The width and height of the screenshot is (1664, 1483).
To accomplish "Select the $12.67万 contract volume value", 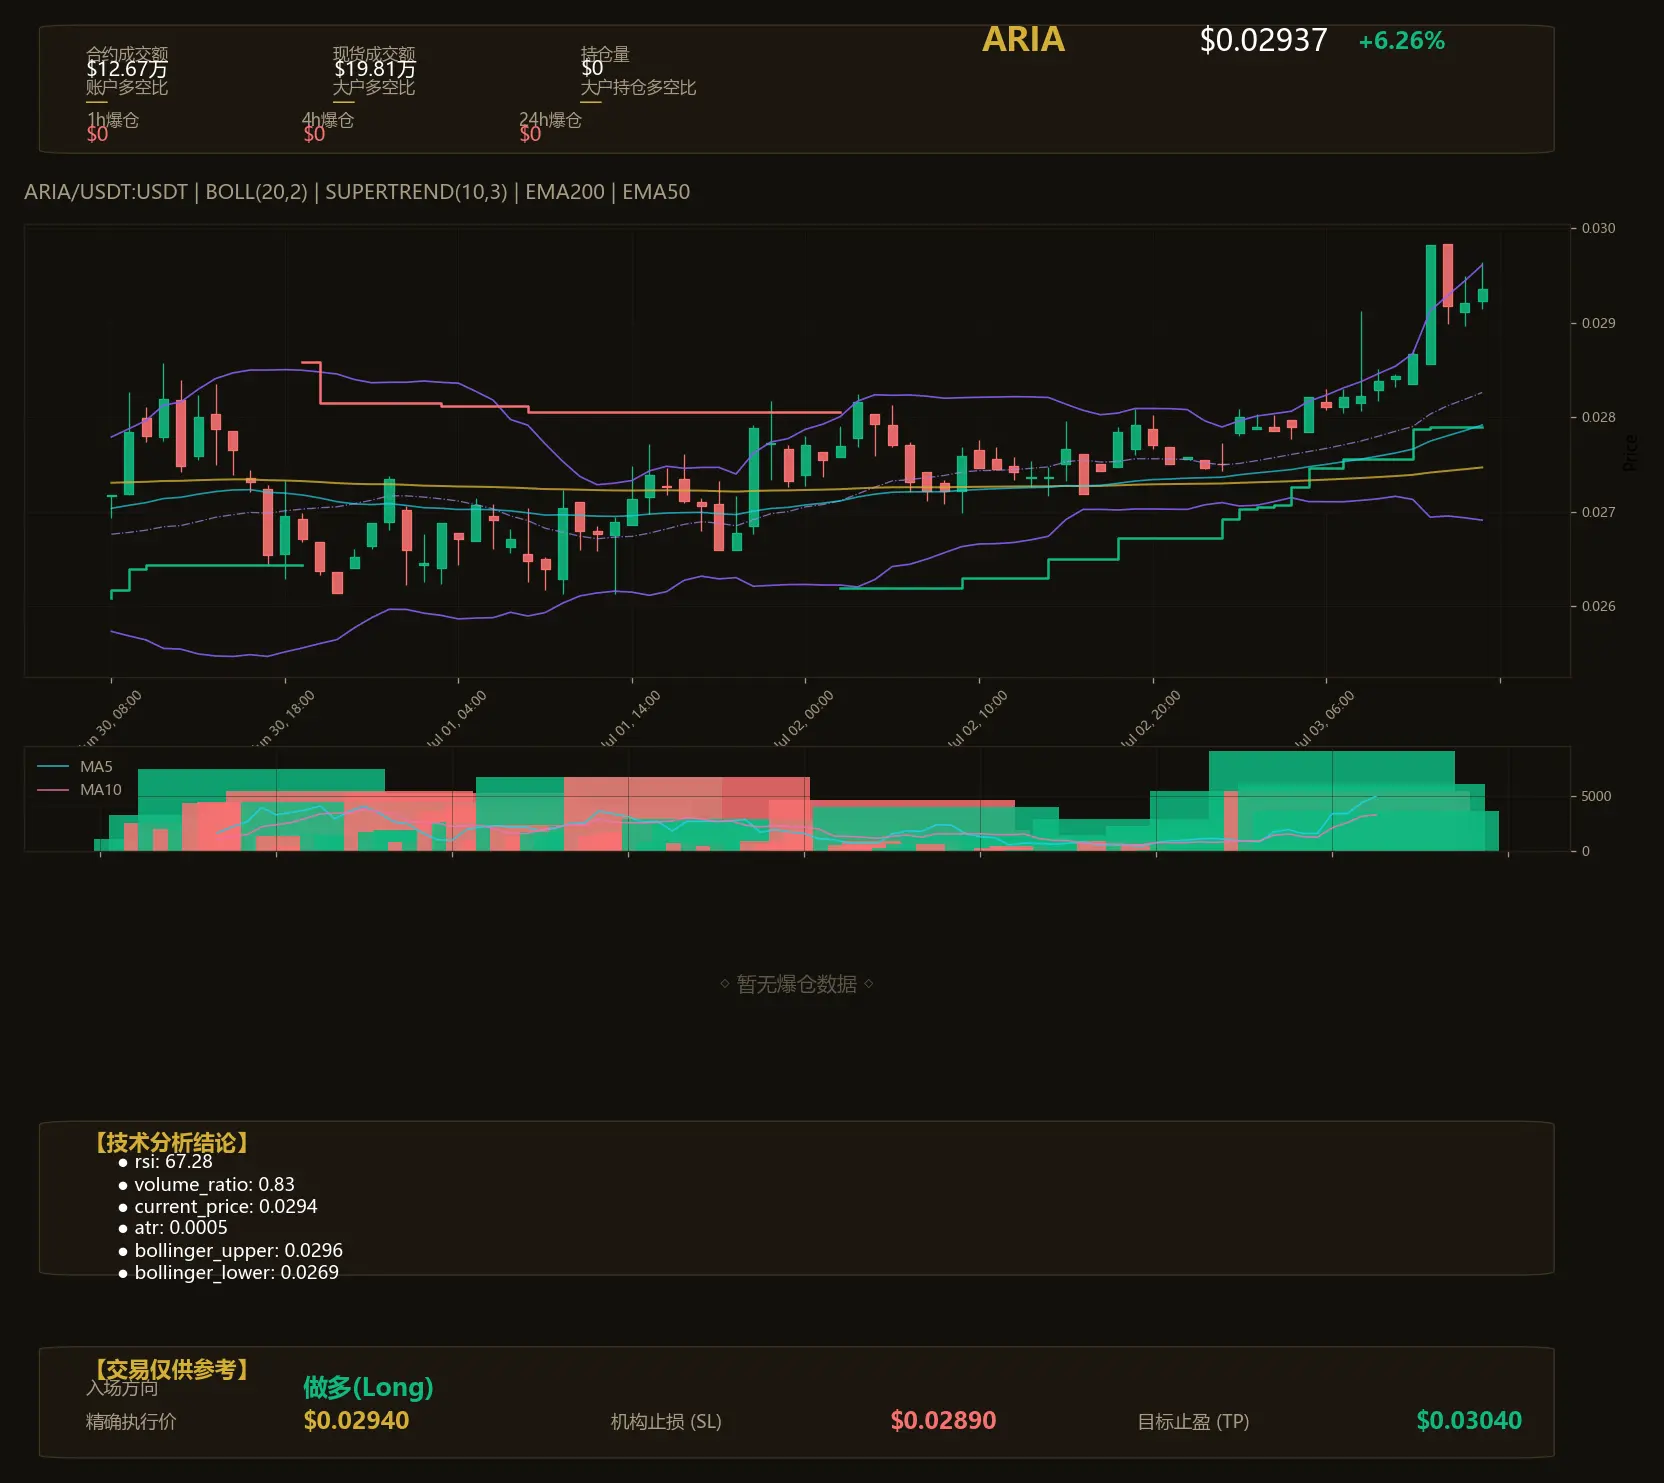I will tap(127, 69).
